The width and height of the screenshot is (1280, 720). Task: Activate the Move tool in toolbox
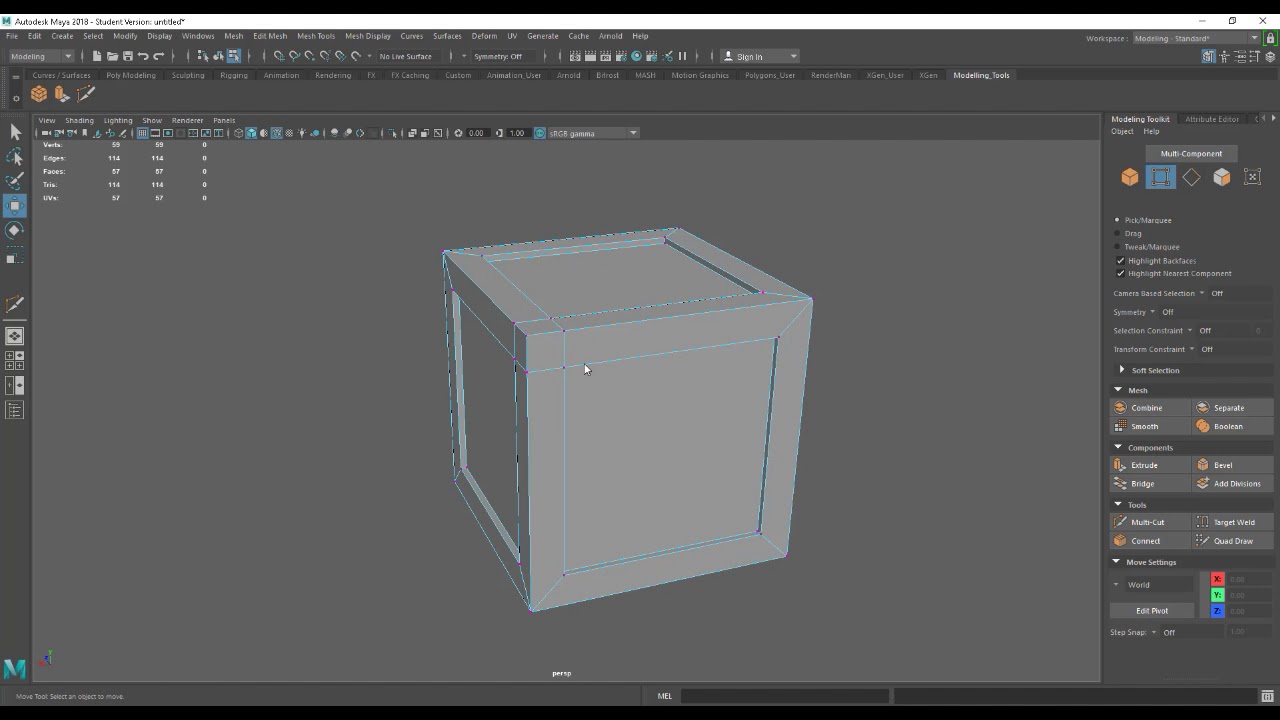15,206
